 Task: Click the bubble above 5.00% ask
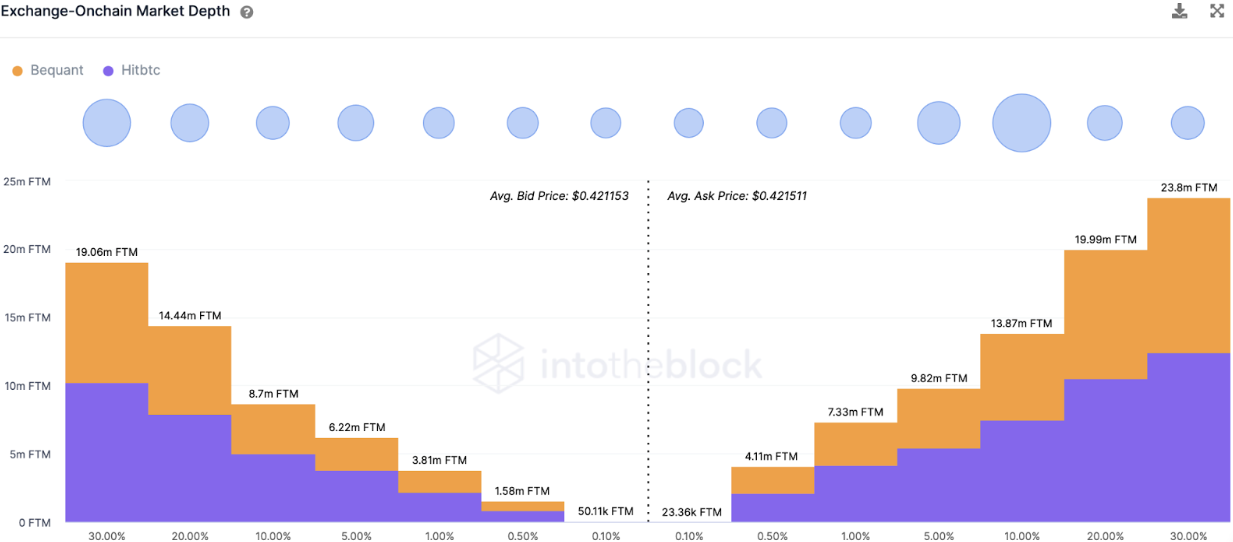tap(938, 123)
